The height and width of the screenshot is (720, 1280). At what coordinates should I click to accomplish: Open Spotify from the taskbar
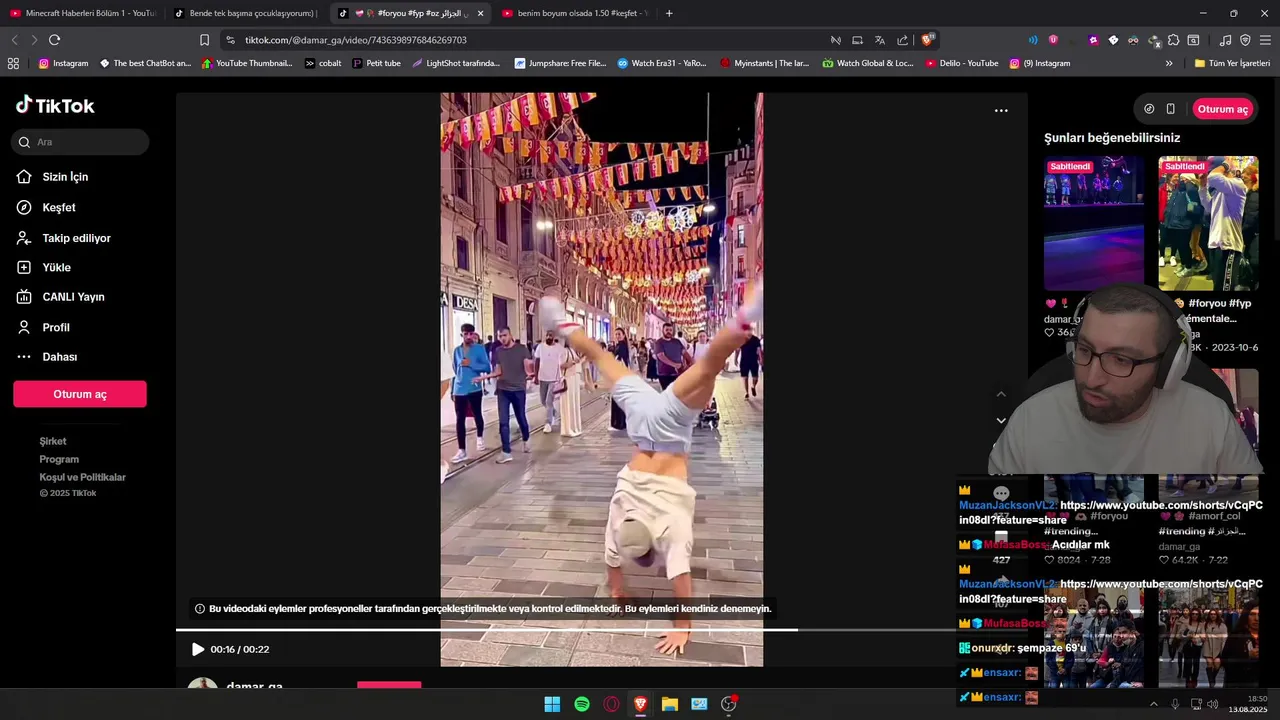[582, 704]
